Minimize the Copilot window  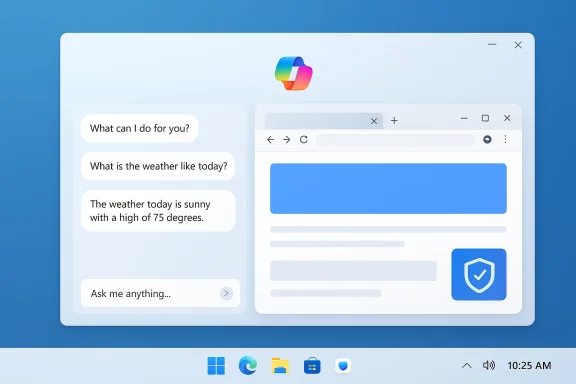492,44
